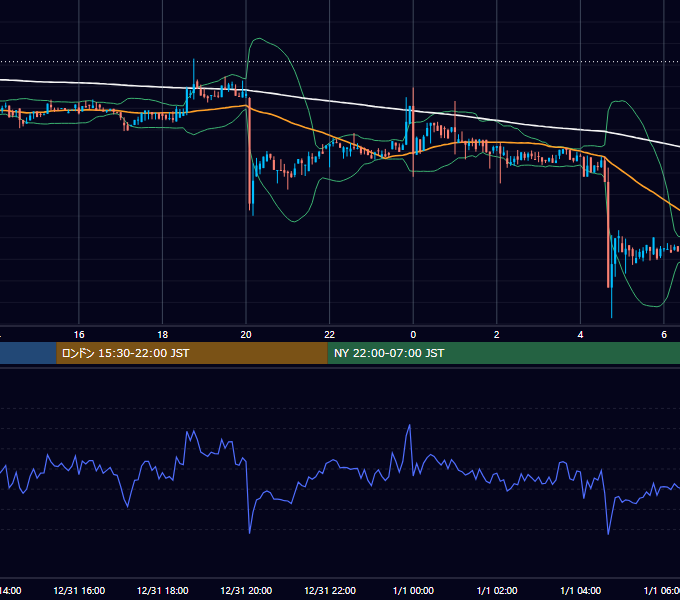Click the 12/31 20:00 label on the lower axis
Screen dimensions: 680x600
[x=246, y=590]
